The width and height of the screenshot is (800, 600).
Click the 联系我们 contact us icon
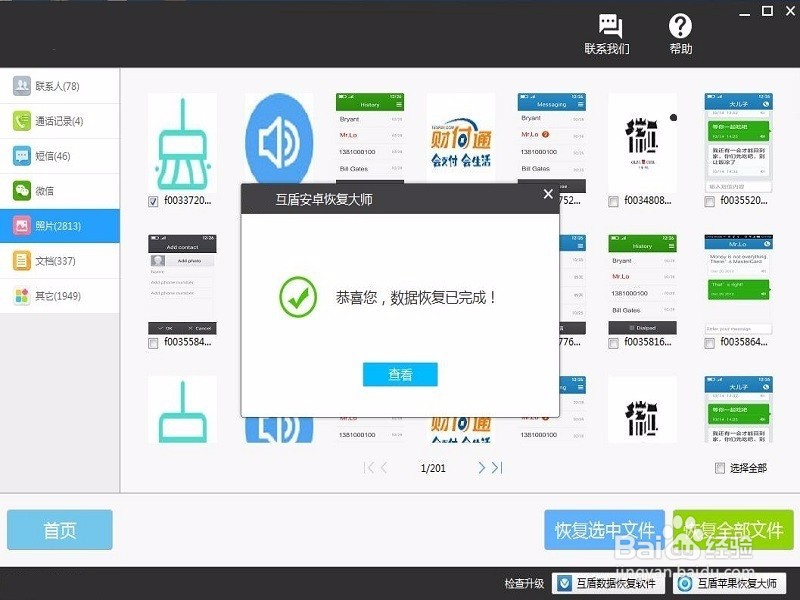[x=610, y=32]
